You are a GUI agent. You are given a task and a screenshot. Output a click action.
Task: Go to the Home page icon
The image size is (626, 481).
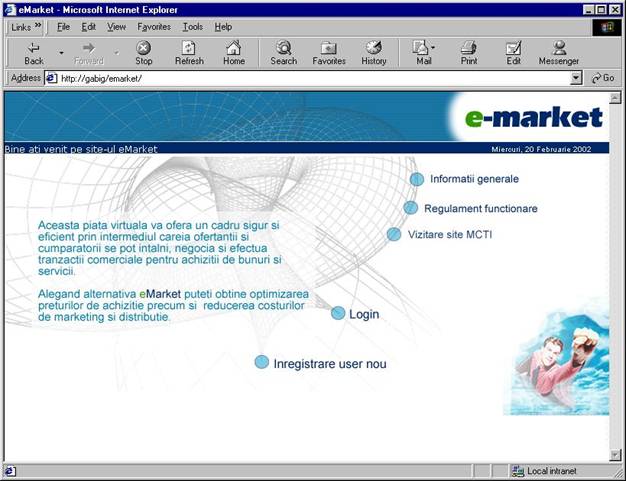tap(234, 48)
